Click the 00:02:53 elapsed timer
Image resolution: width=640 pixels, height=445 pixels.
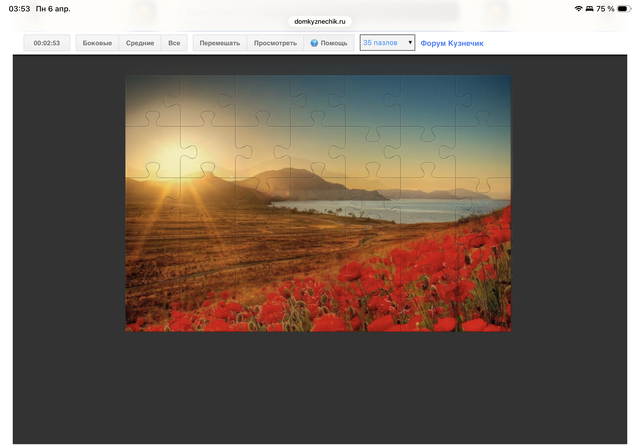47,44
